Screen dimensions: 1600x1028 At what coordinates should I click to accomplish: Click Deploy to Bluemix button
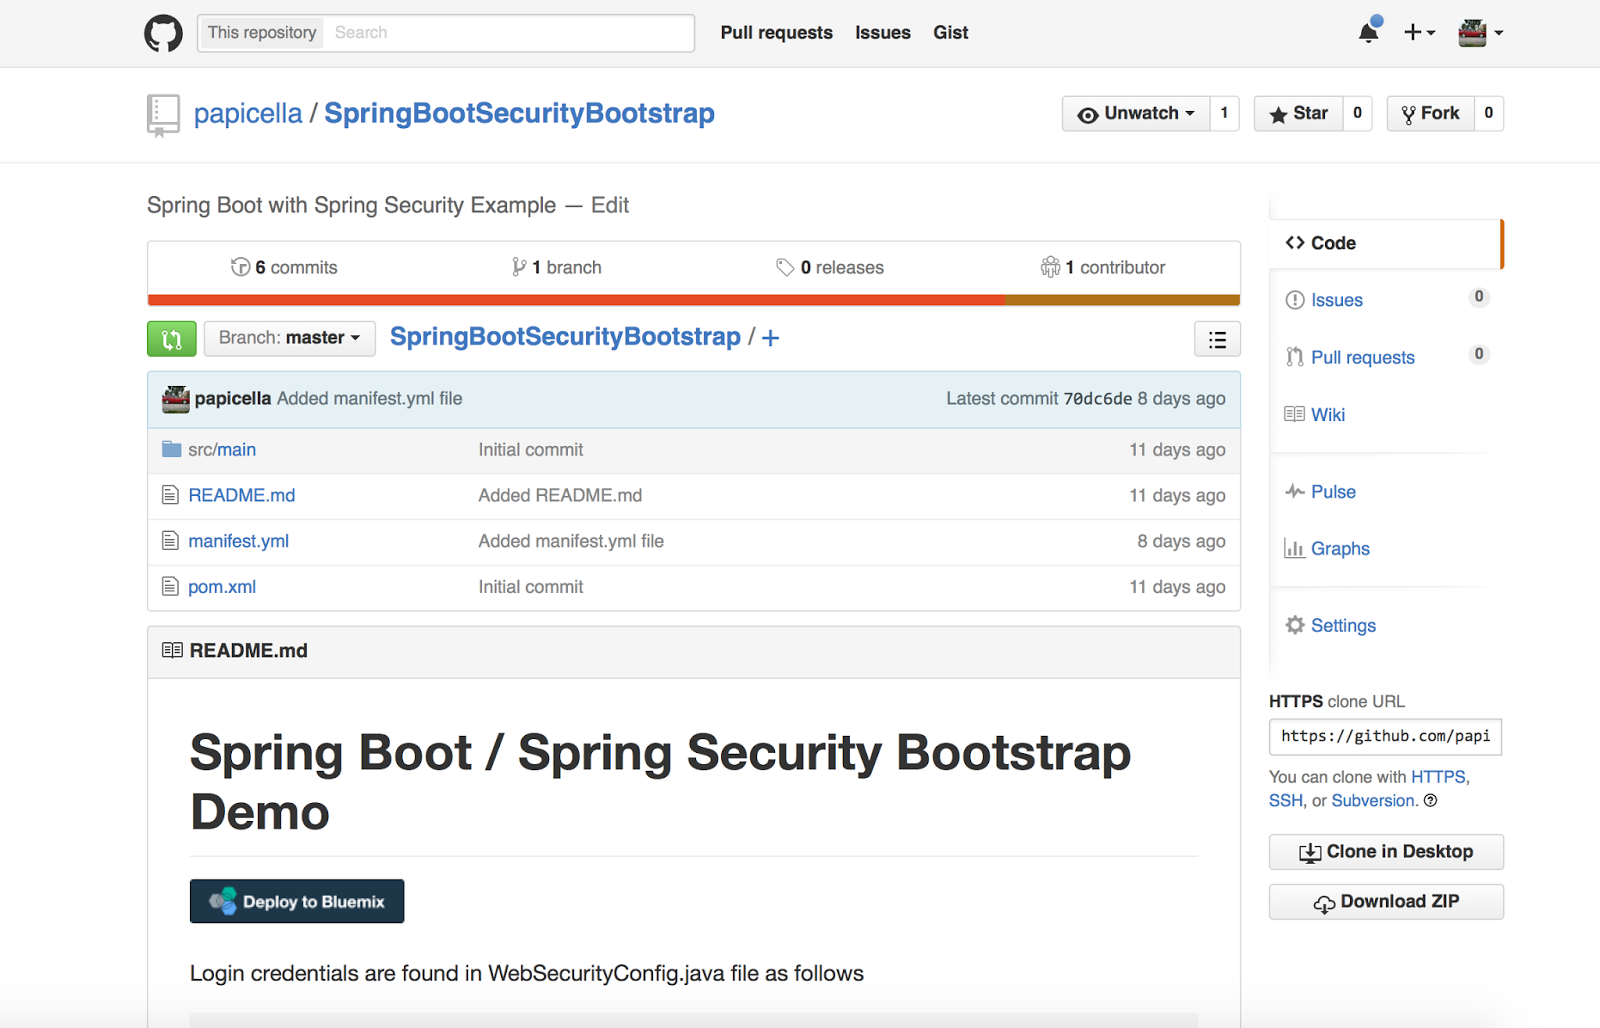[x=297, y=901]
